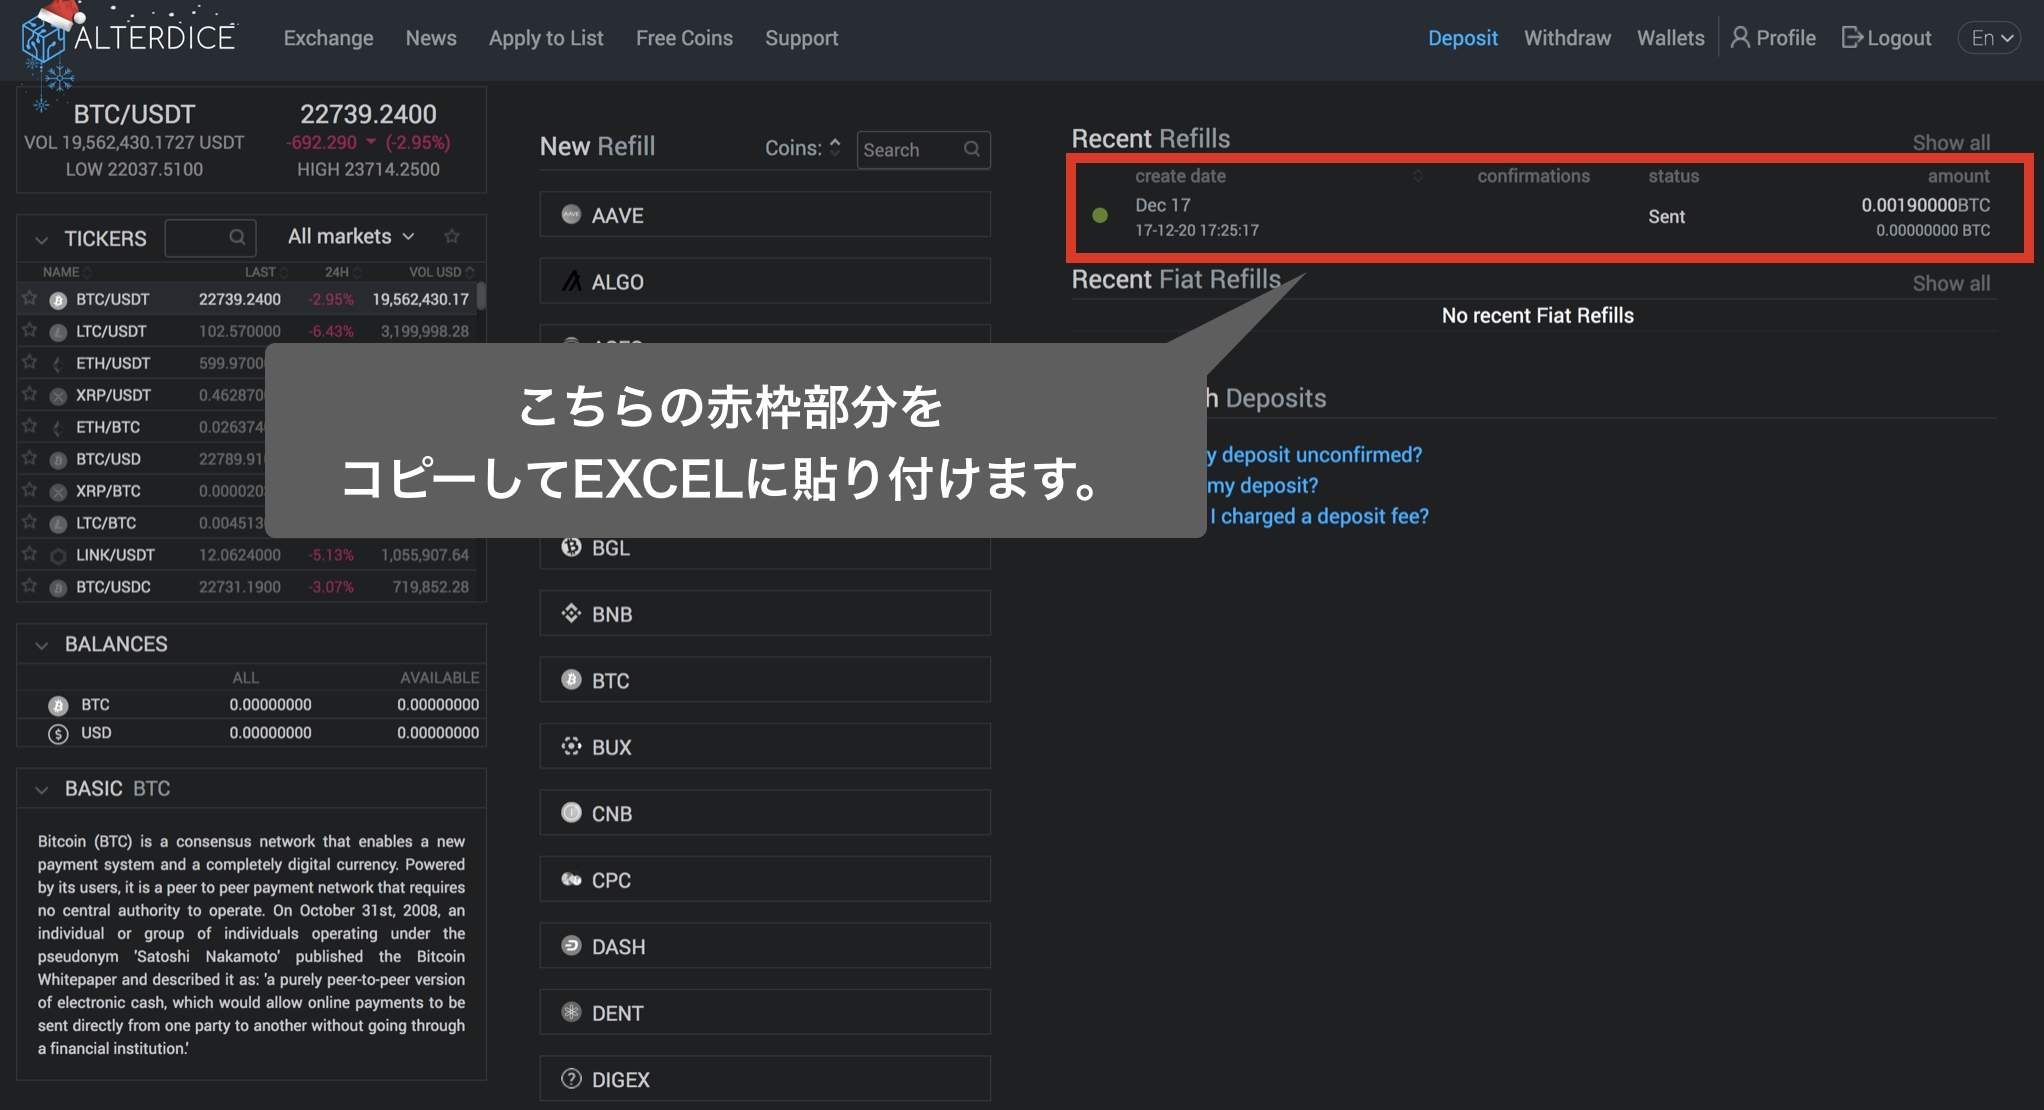Star the BTC/USDT ticker as favorite

point(30,298)
